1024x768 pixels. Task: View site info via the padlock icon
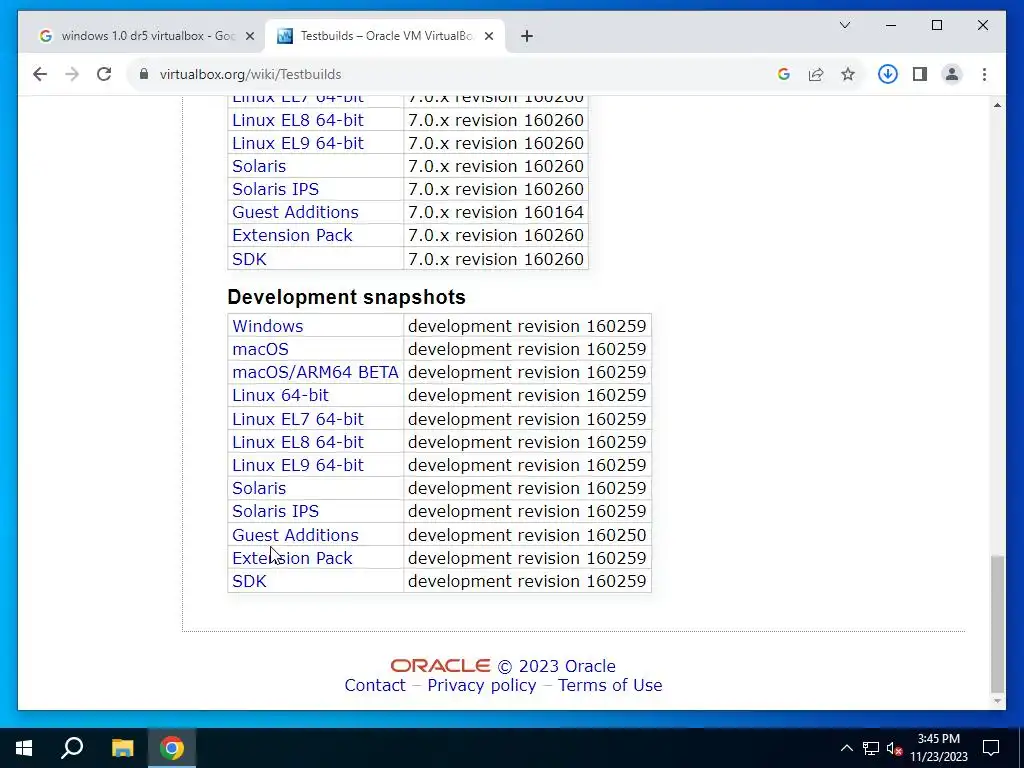click(x=144, y=74)
